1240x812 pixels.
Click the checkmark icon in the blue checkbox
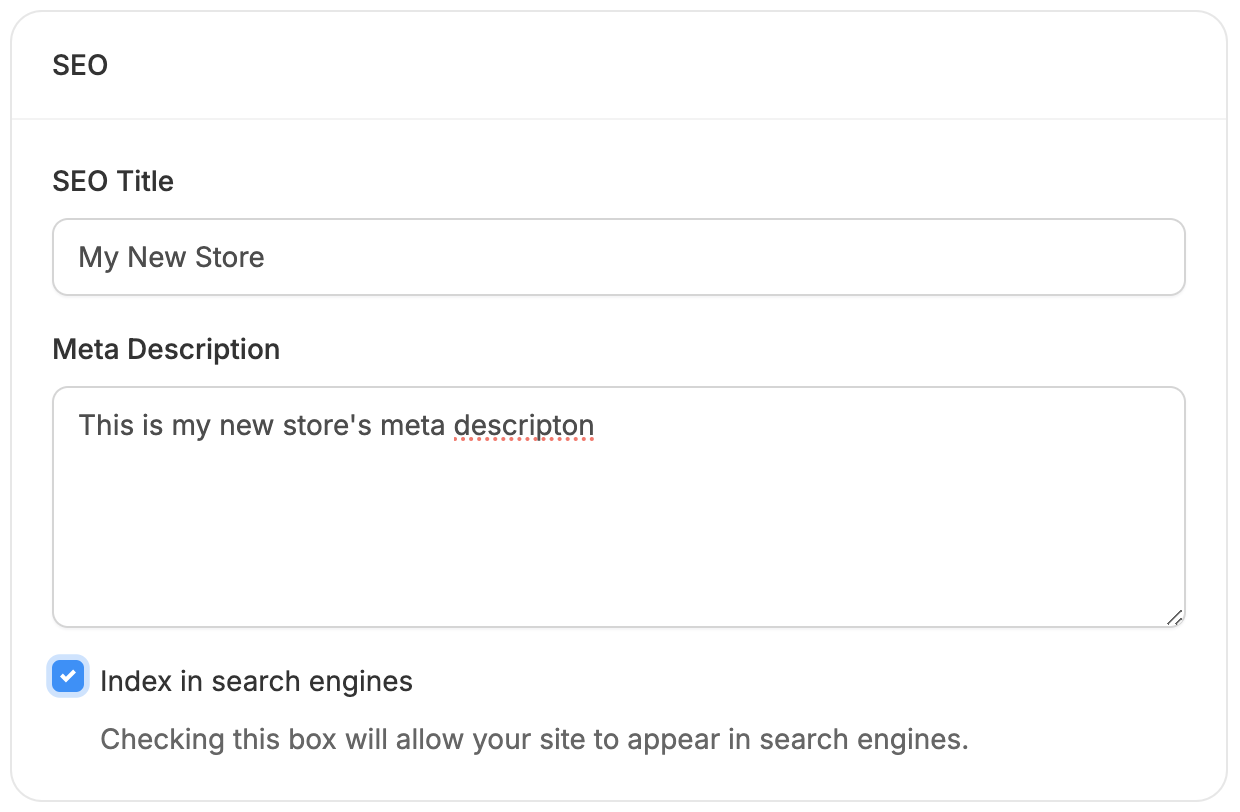(x=68, y=678)
